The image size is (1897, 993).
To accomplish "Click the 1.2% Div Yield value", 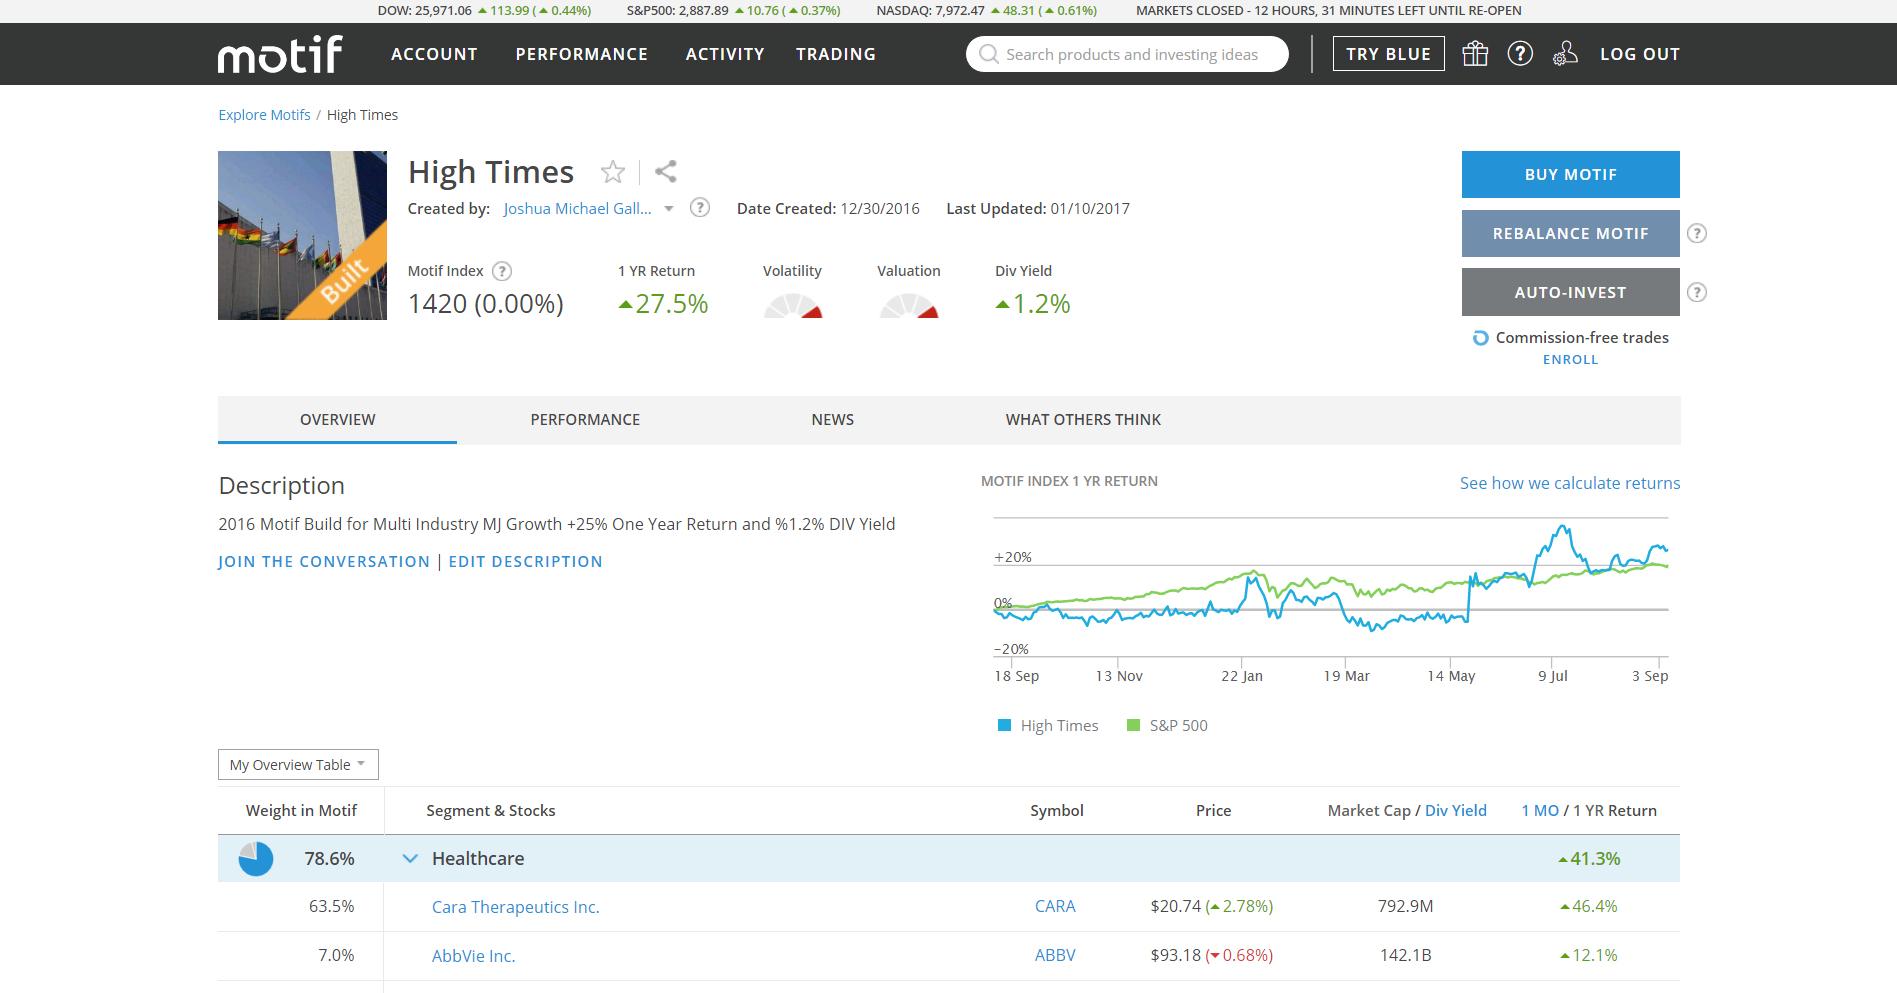I will [x=1032, y=304].
